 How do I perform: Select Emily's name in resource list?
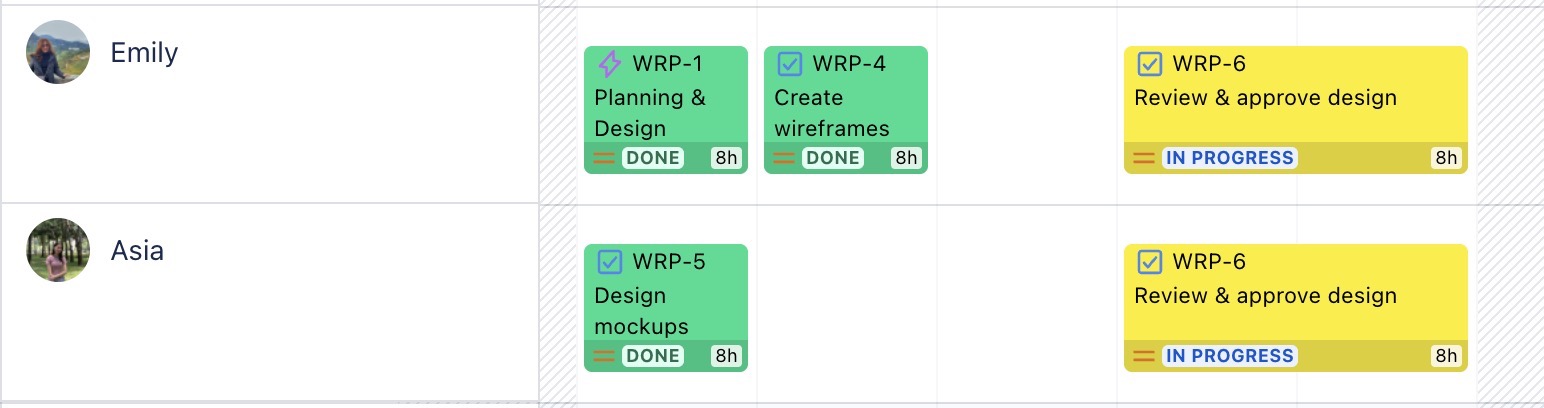[144, 52]
